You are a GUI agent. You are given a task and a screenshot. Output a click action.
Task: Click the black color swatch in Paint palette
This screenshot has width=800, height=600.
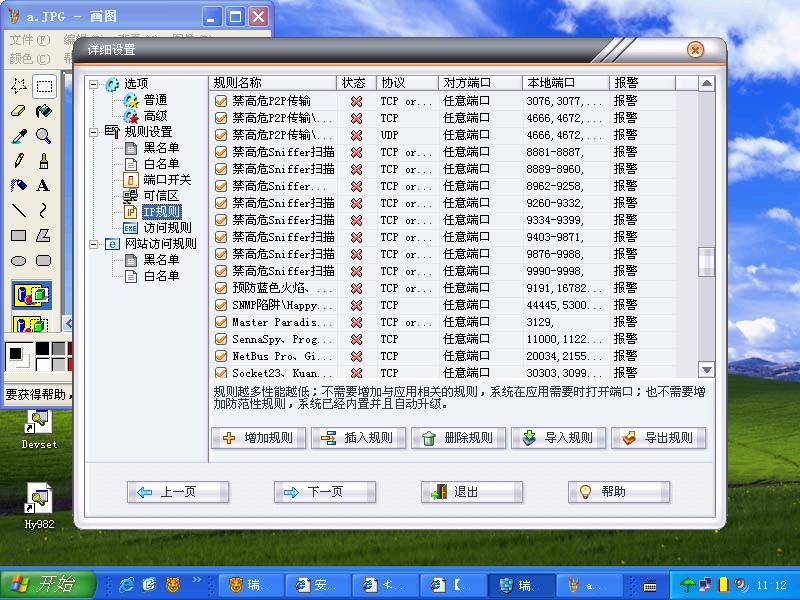pos(41,349)
